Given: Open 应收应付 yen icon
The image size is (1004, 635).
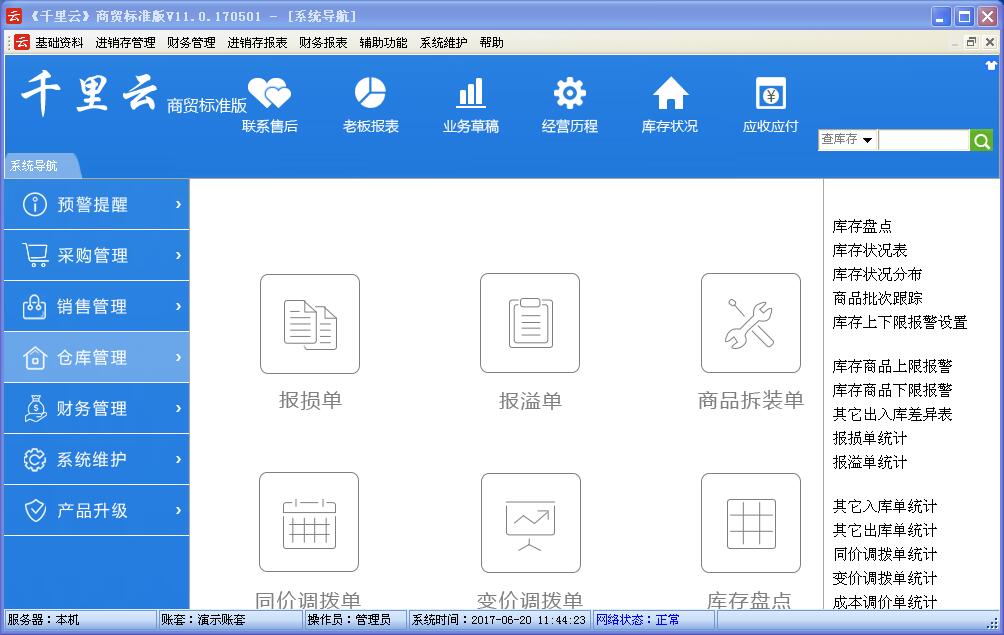Looking at the screenshot, I should [770, 93].
